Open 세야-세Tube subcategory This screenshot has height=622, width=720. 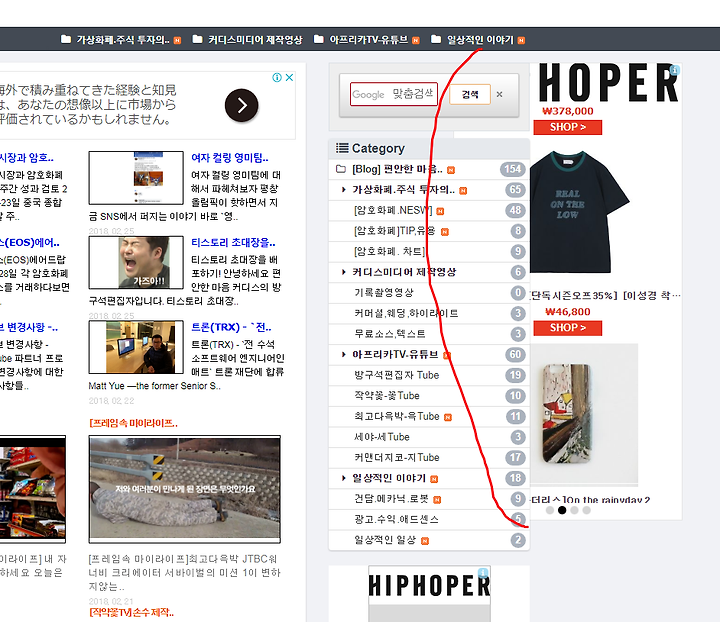pos(382,437)
